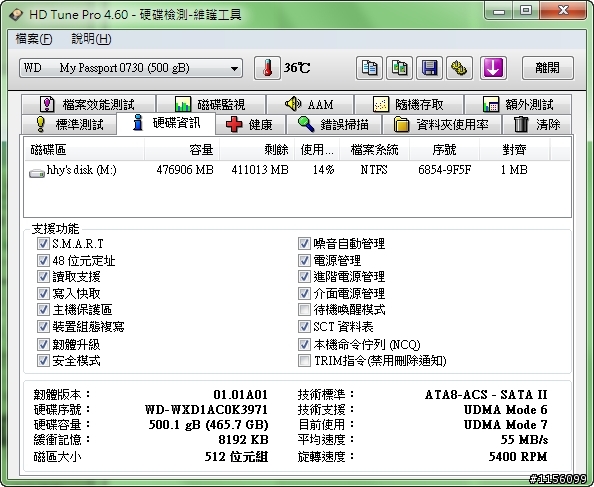Image resolution: width=594 pixels, height=487 pixels.
Task: Toggle the TRIM指令 checkbox
Action: (x=304, y=361)
